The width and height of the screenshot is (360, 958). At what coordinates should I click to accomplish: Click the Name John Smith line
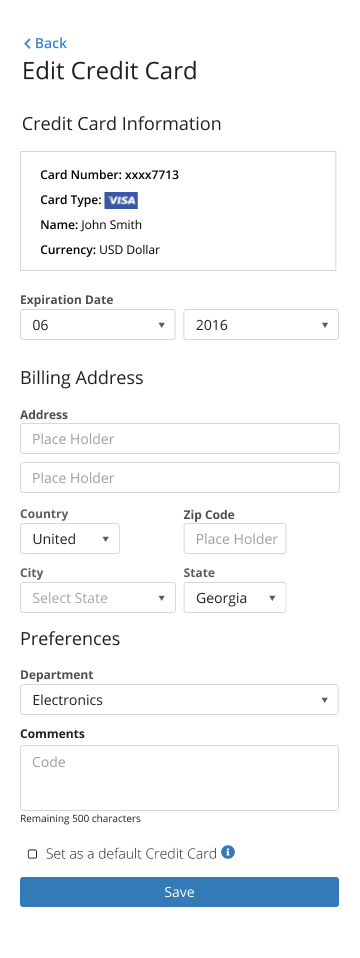[x=91, y=225]
